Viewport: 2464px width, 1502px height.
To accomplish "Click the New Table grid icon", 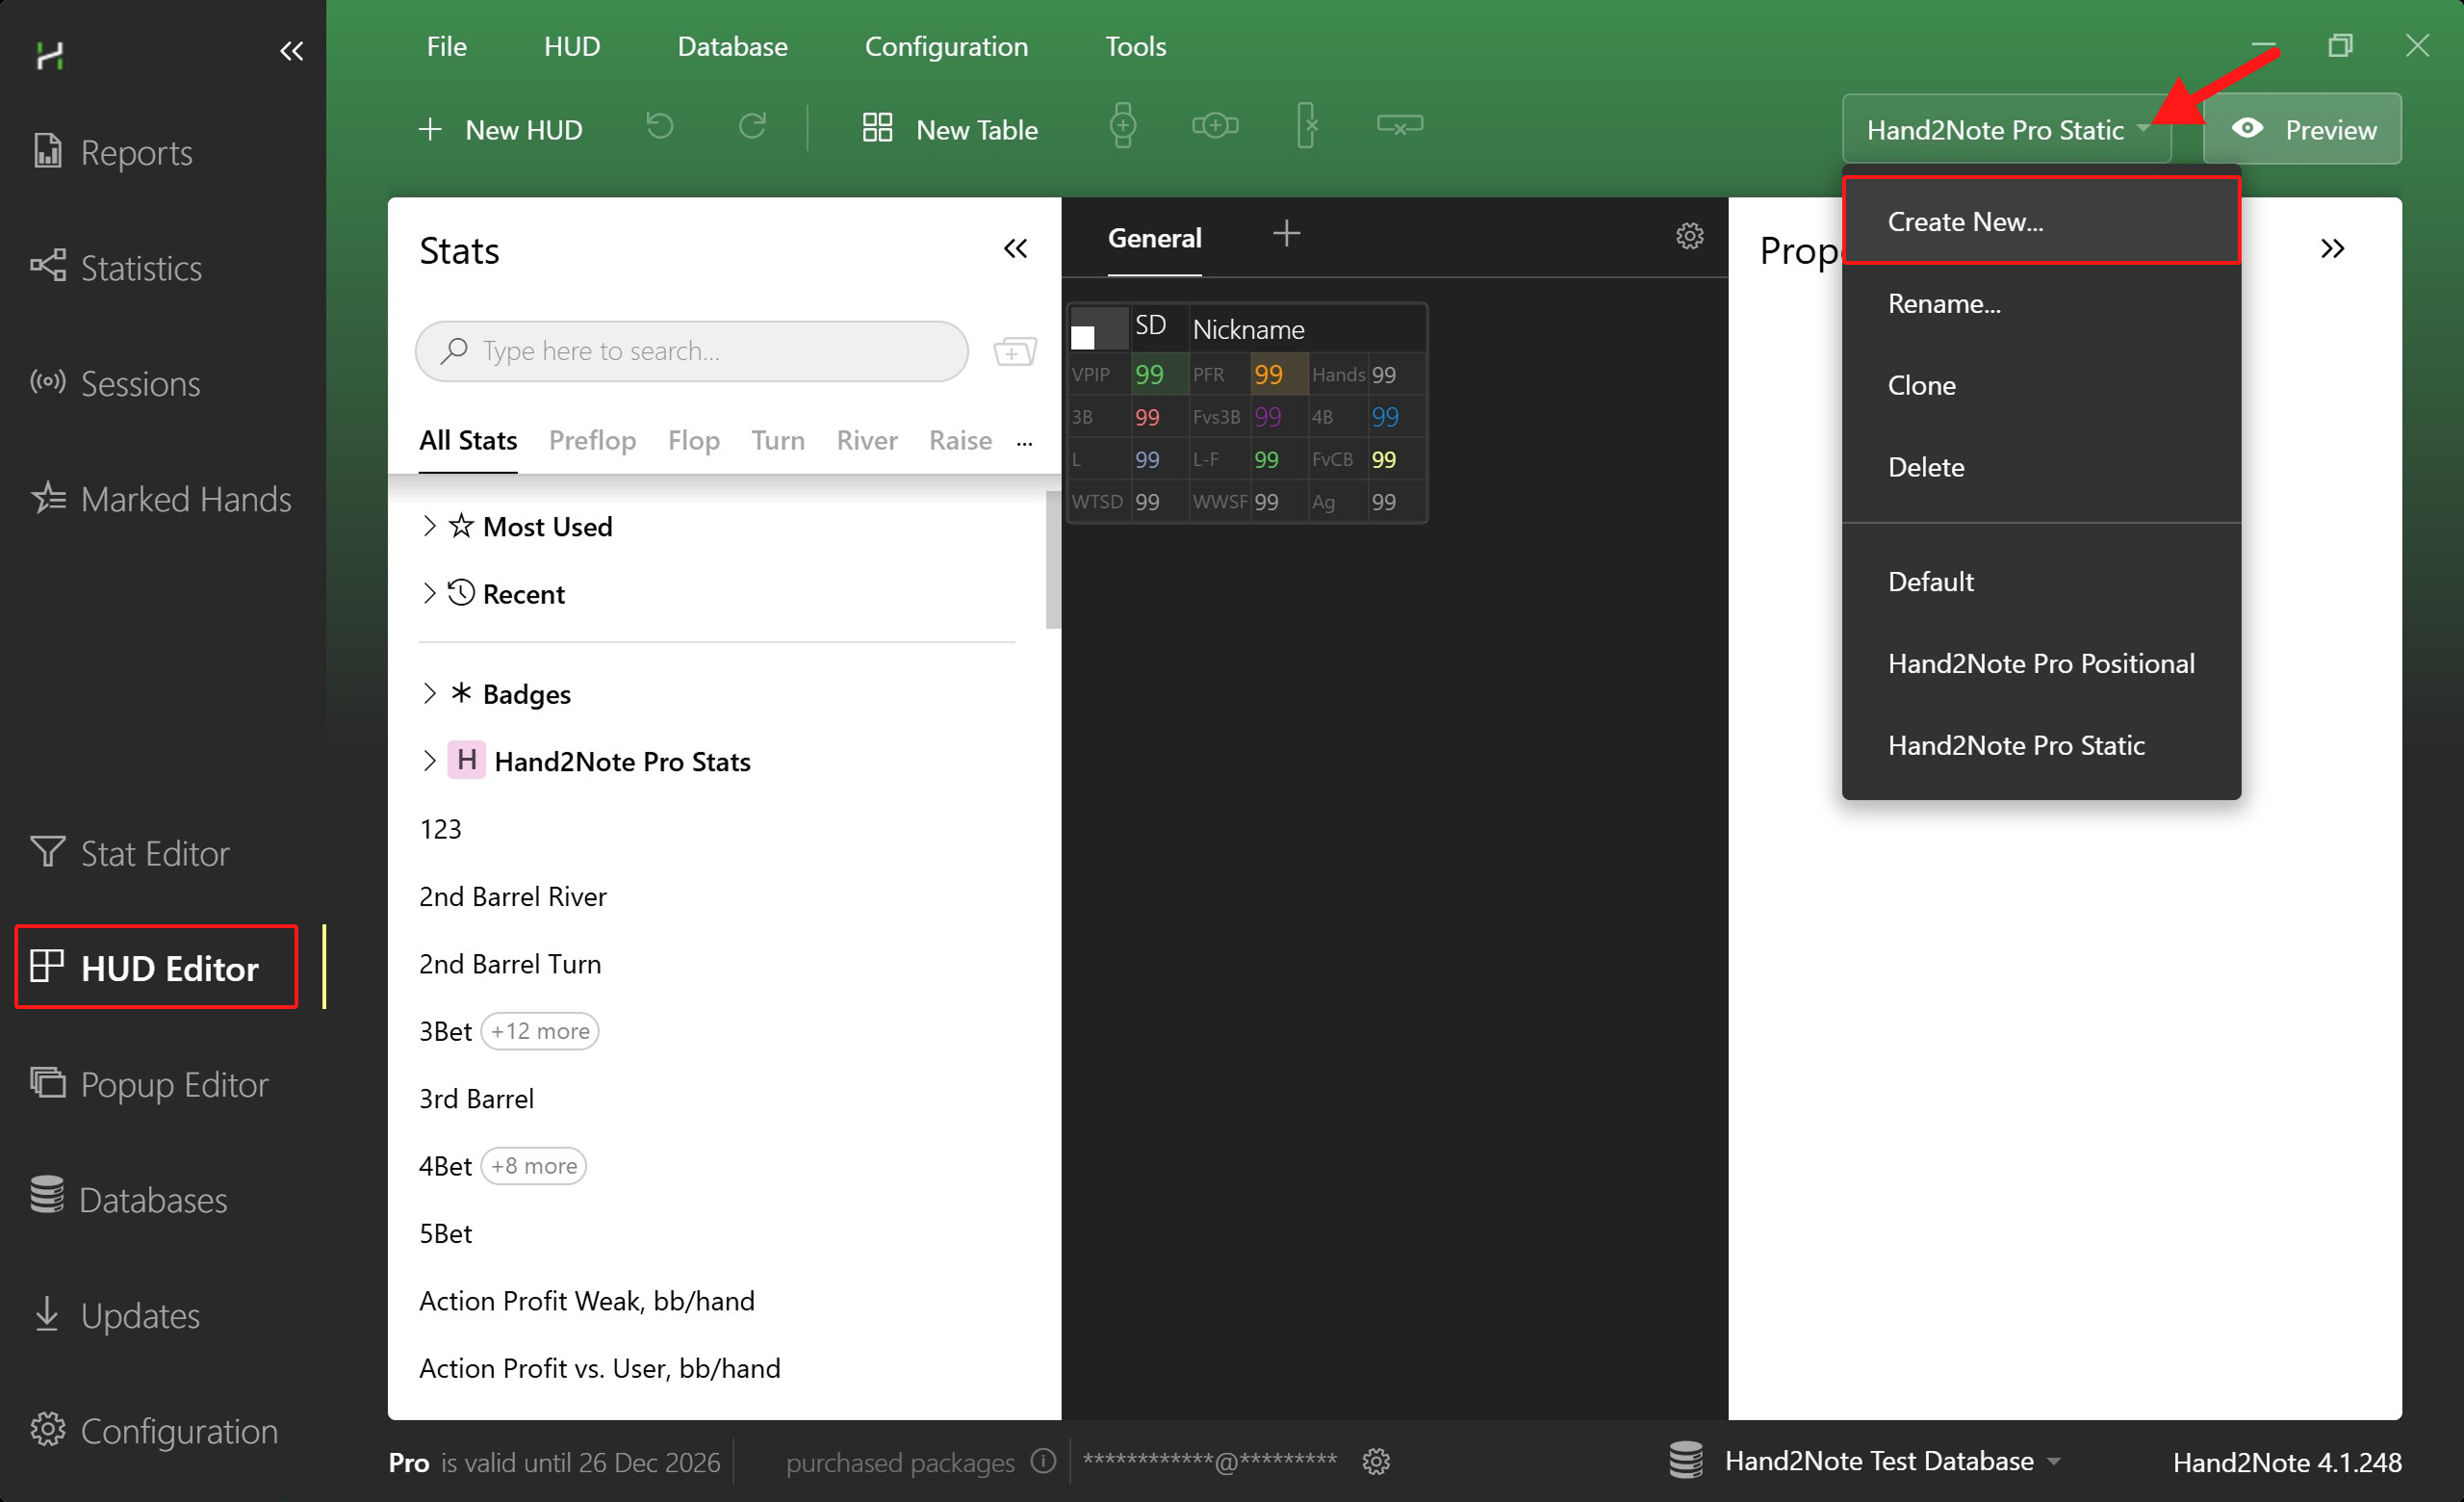I will click(x=877, y=128).
